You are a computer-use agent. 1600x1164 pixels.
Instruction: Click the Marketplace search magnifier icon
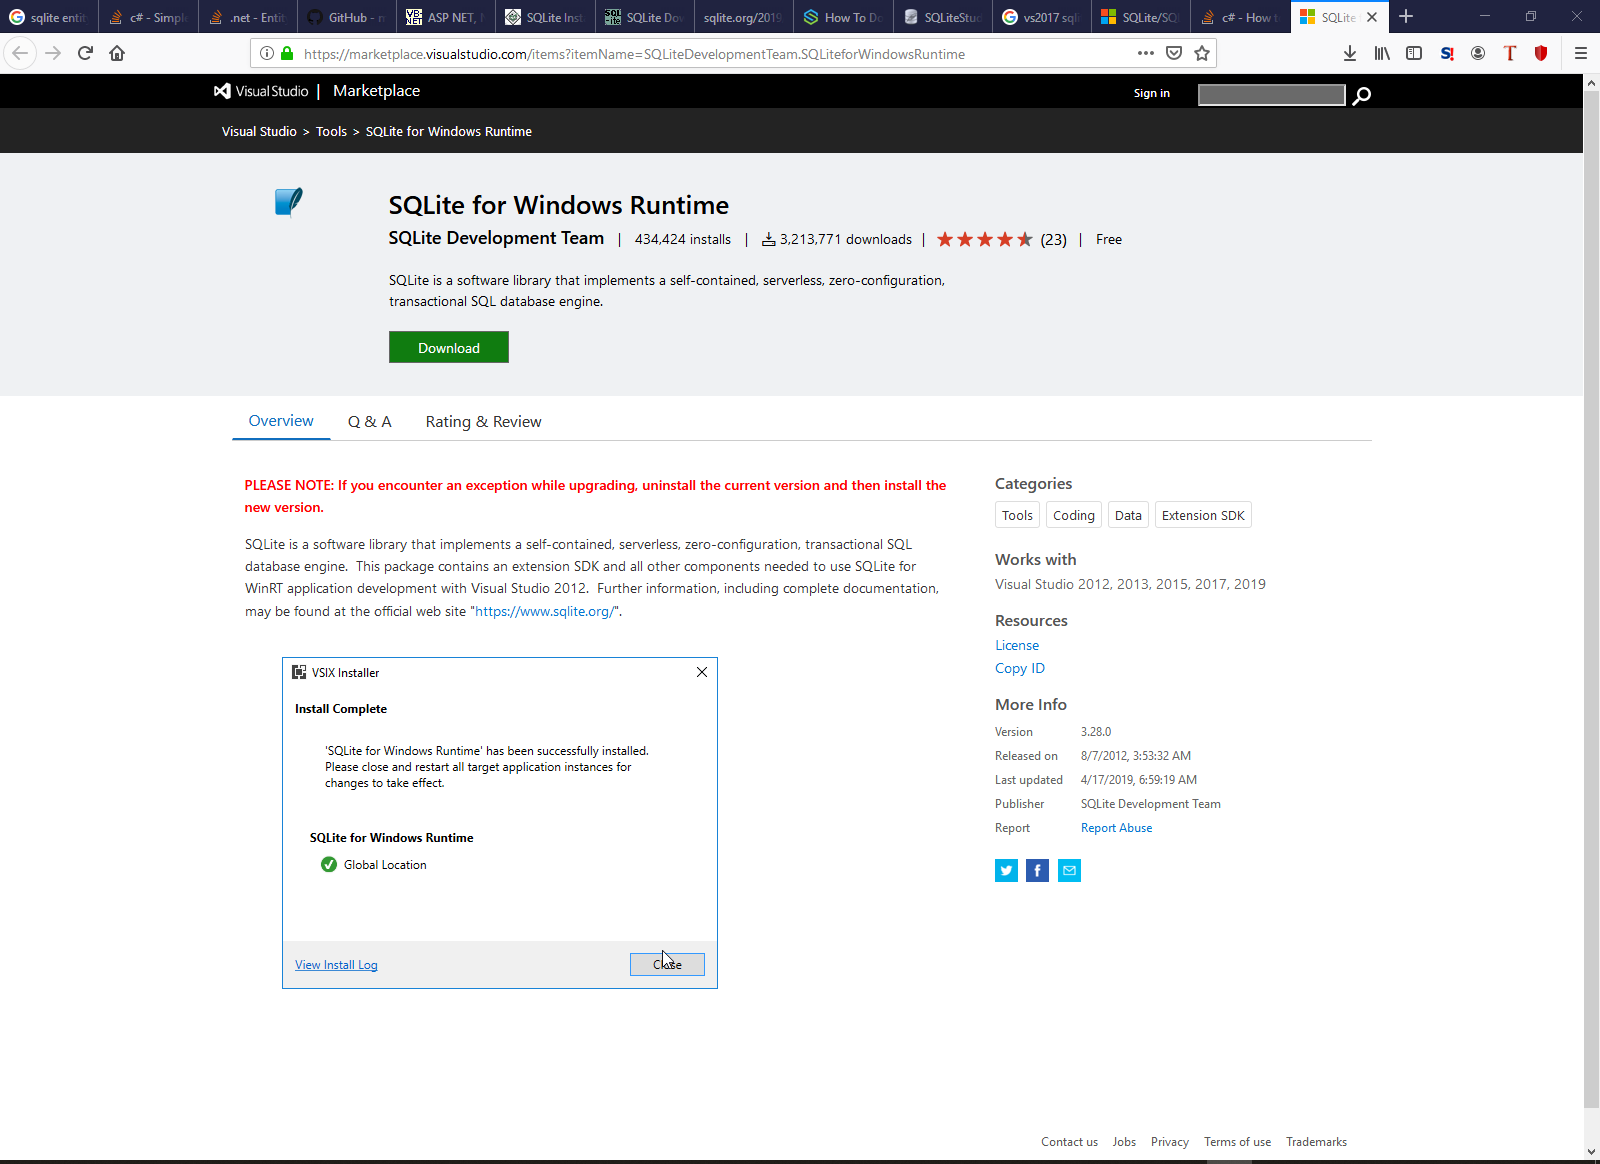1361,95
